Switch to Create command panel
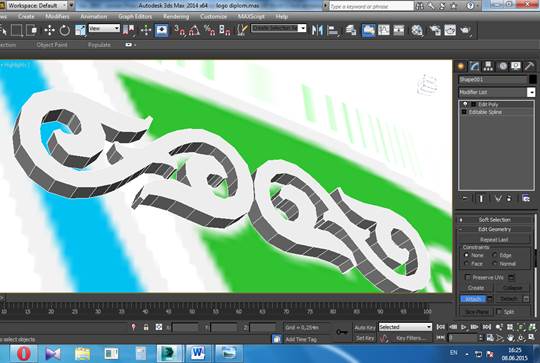 coord(461,66)
